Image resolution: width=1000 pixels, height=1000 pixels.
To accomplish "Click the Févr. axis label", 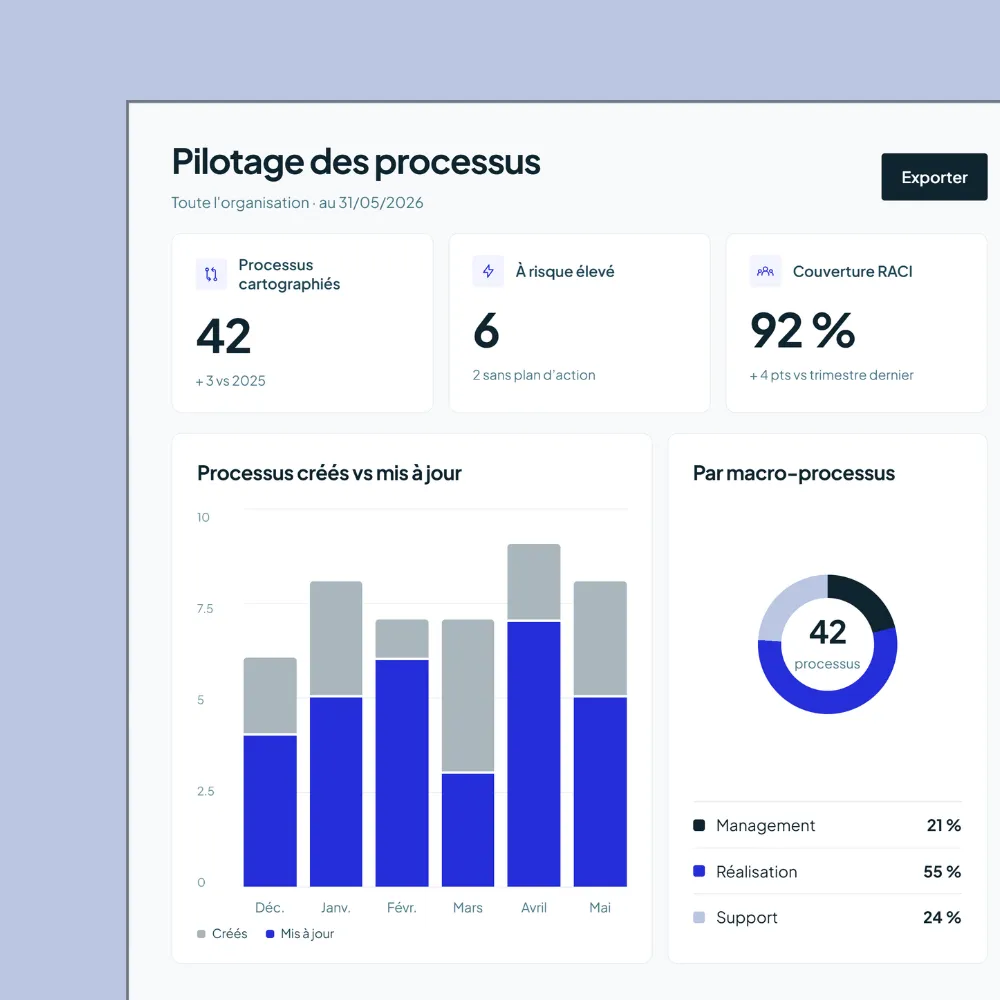I will pyautogui.click(x=402, y=908).
